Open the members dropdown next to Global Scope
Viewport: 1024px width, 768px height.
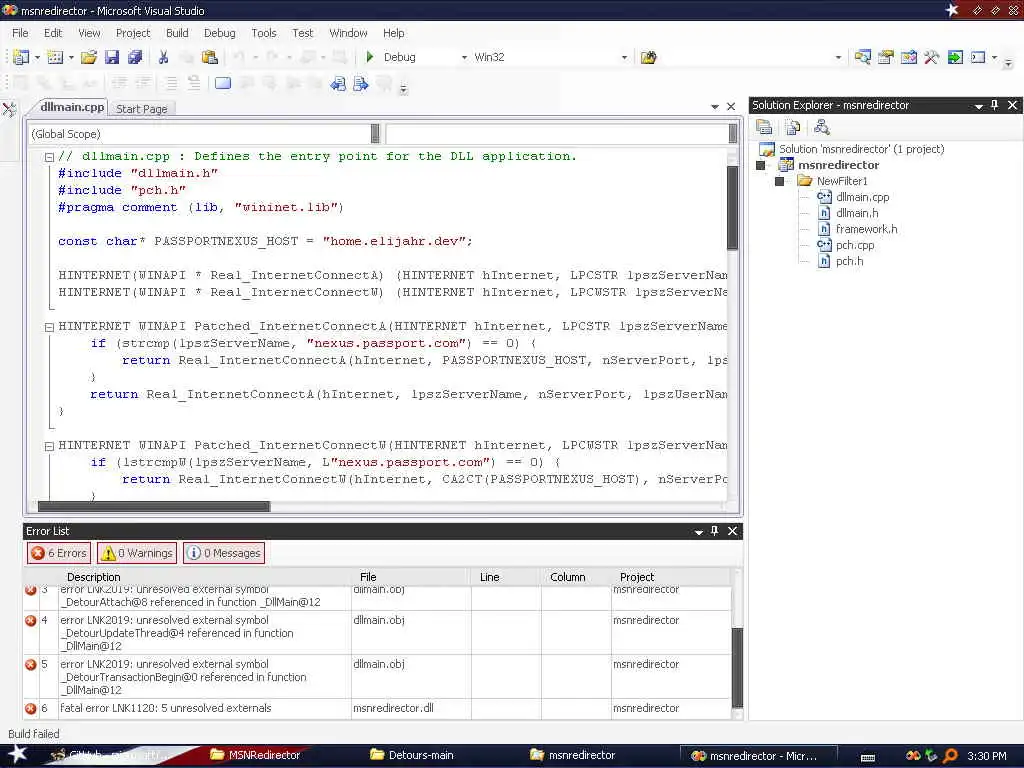click(733, 134)
